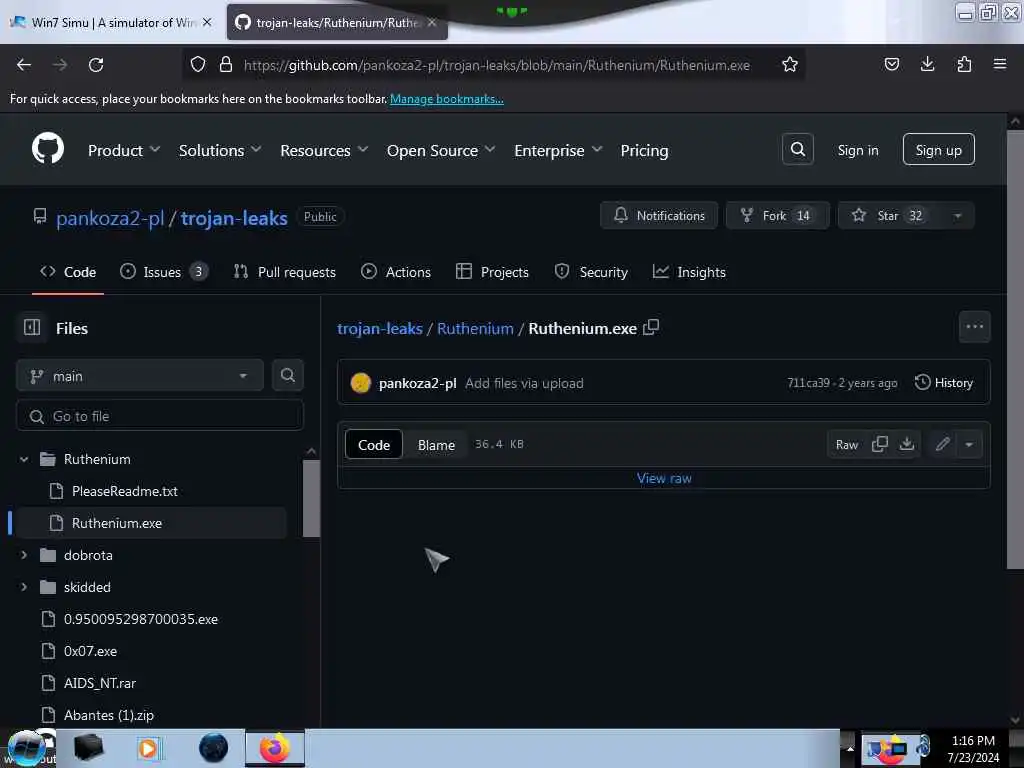The image size is (1024, 768).
Task: Open the Issues tab
Action: point(164,272)
